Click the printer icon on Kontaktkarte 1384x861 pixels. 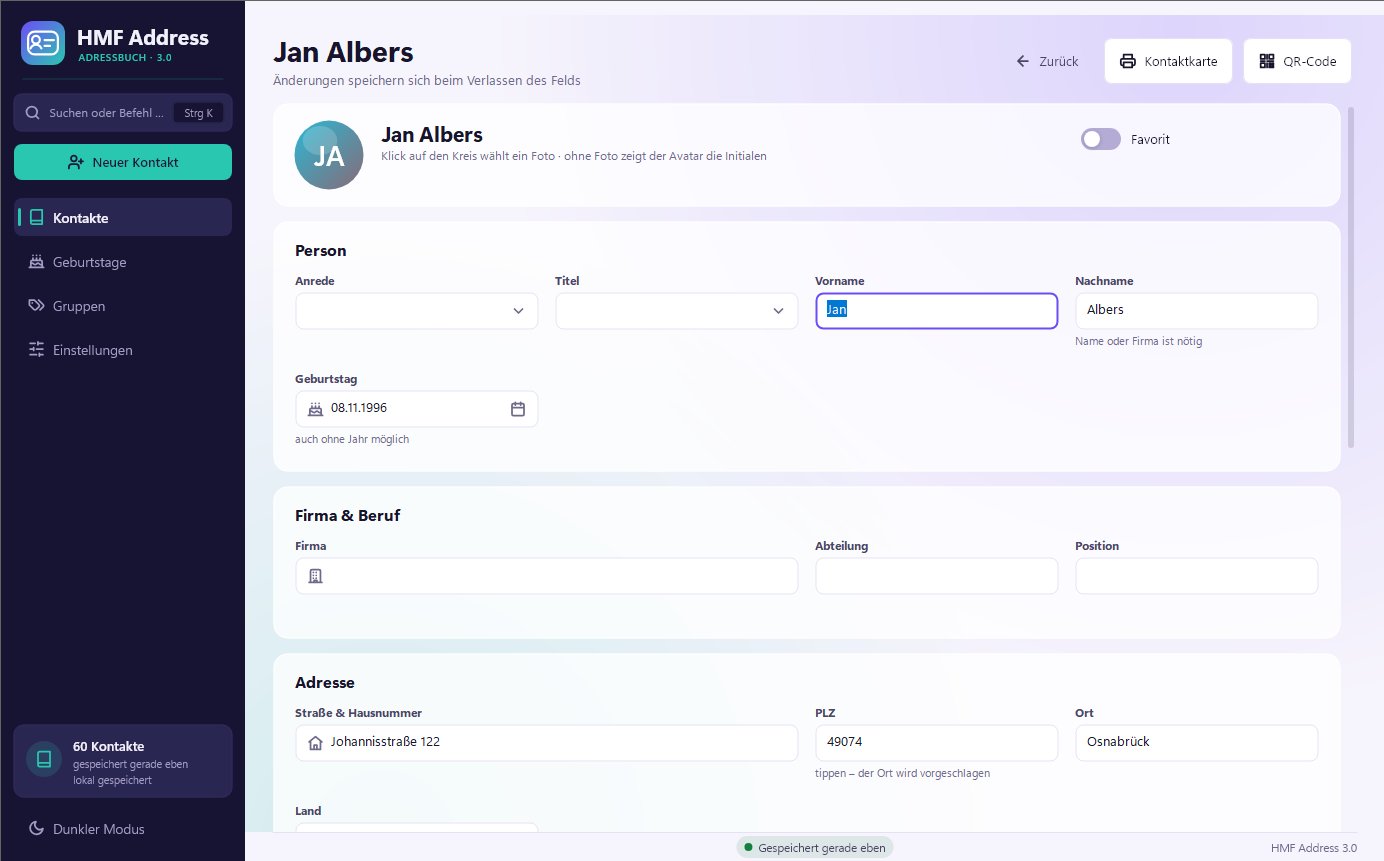(x=1128, y=61)
